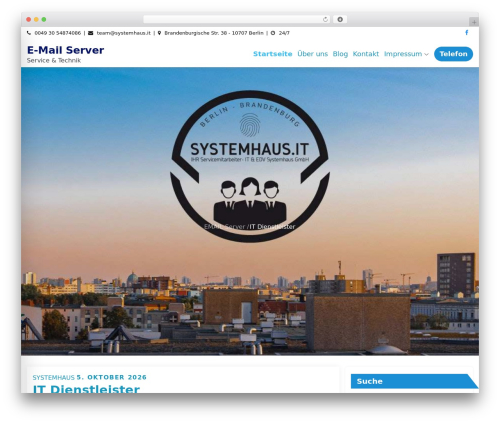Click the red close window button

tap(29, 20)
